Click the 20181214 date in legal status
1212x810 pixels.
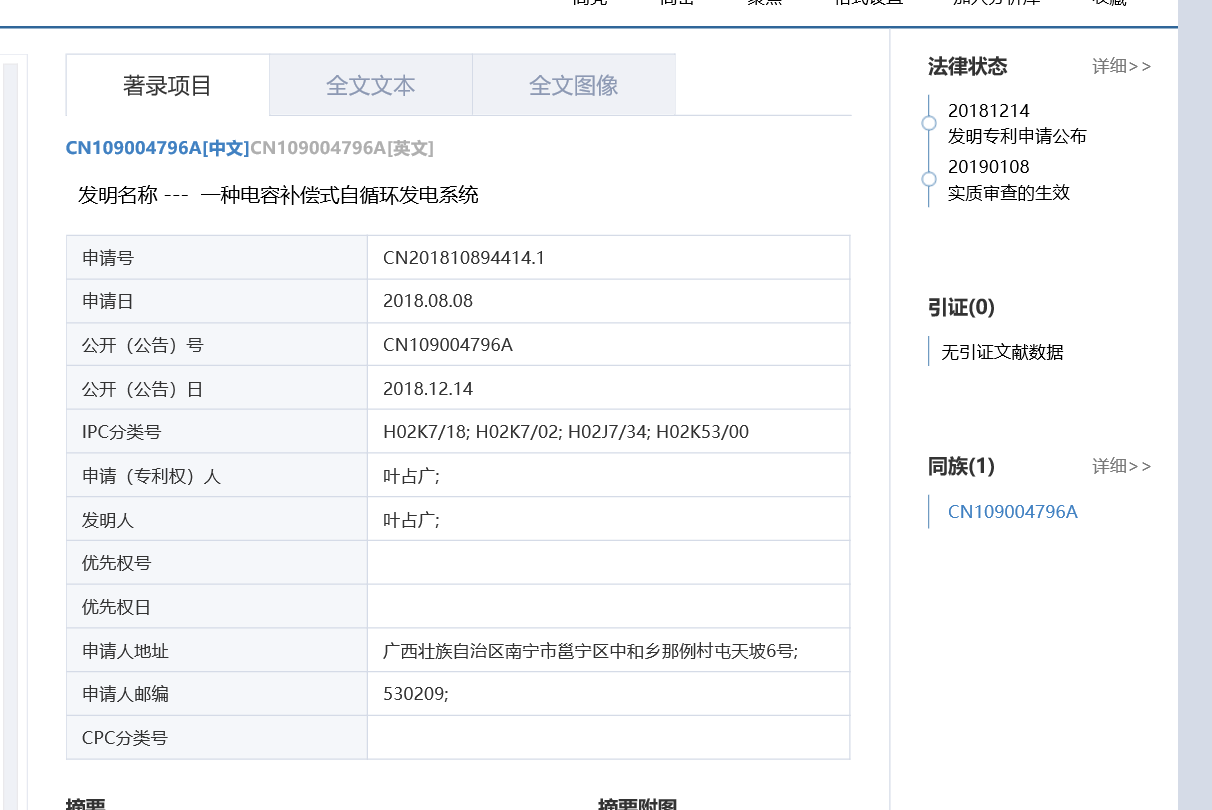click(x=988, y=111)
